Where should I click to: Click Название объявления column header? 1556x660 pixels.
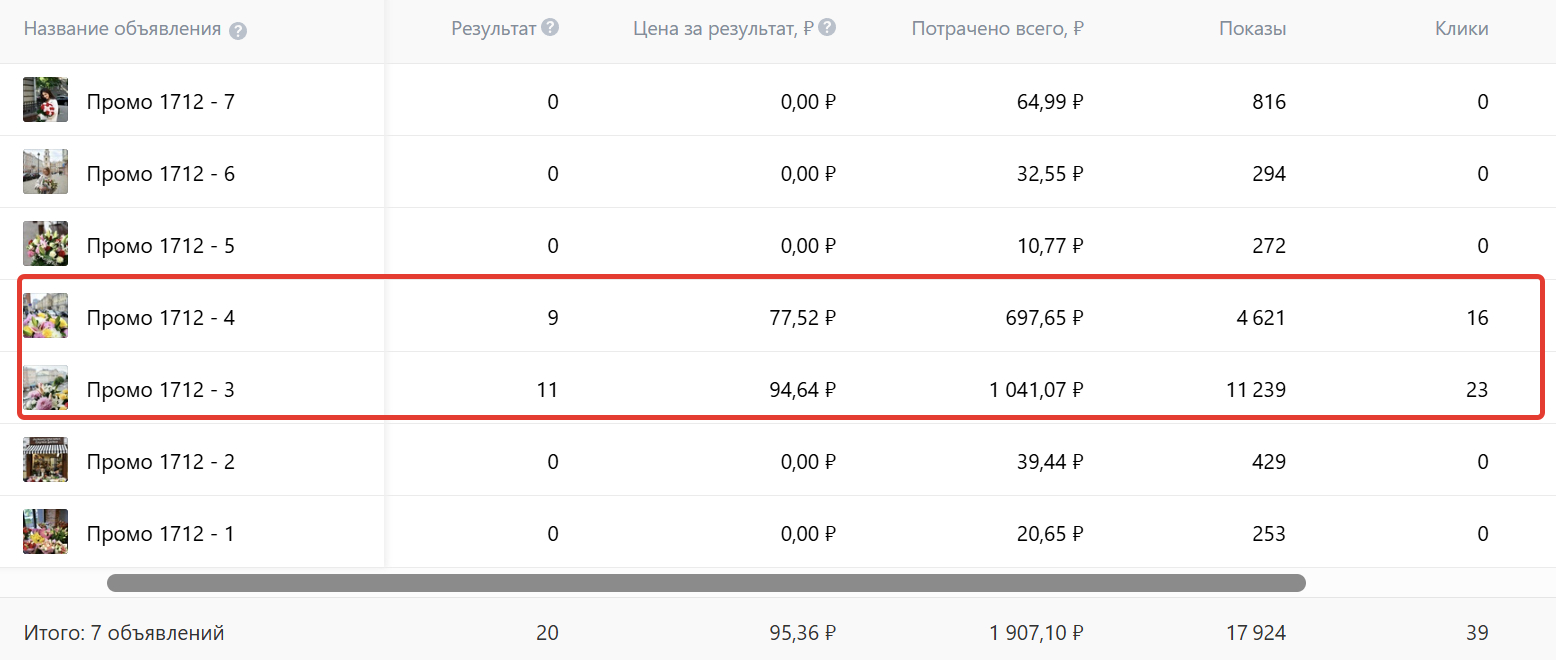(x=122, y=29)
